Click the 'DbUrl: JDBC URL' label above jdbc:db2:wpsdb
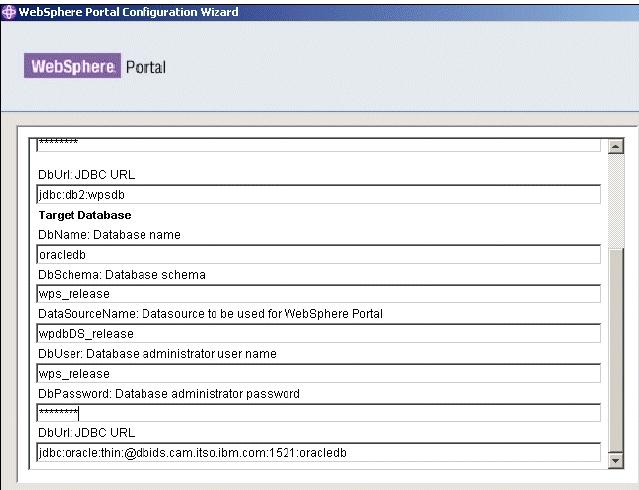 tap(86, 174)
